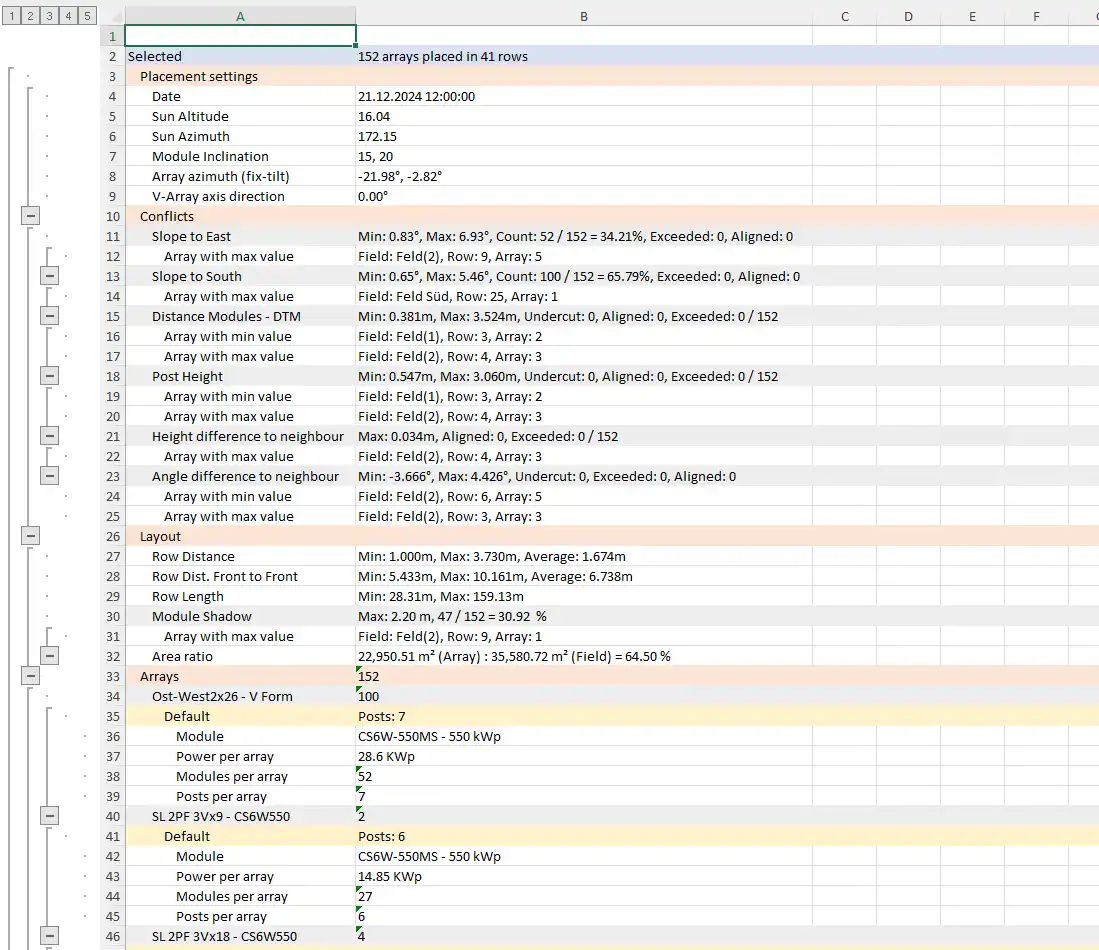The image size is (1099, 950).
Task: Collapse the SL 2PF 3Vx9 group
Action: (x=49, y=815)
